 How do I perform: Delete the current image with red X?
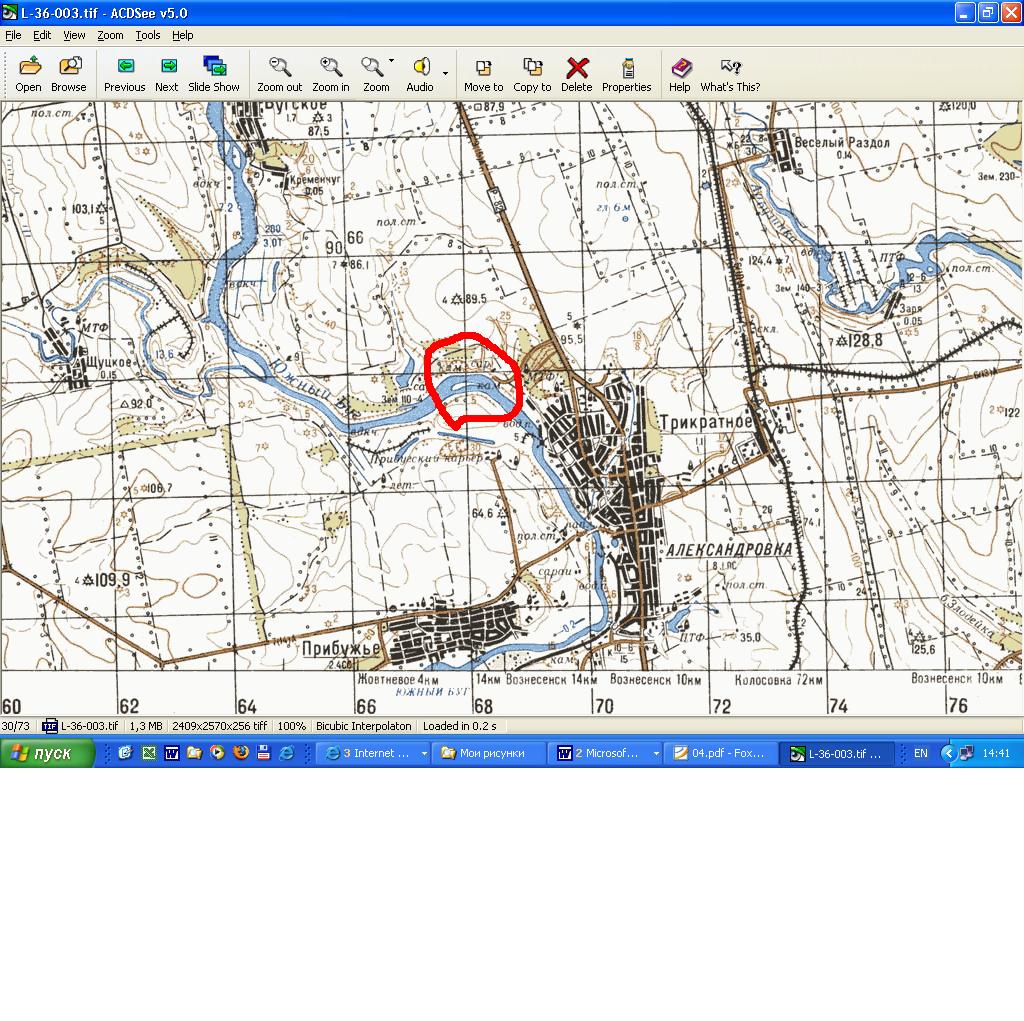[577, 74]
